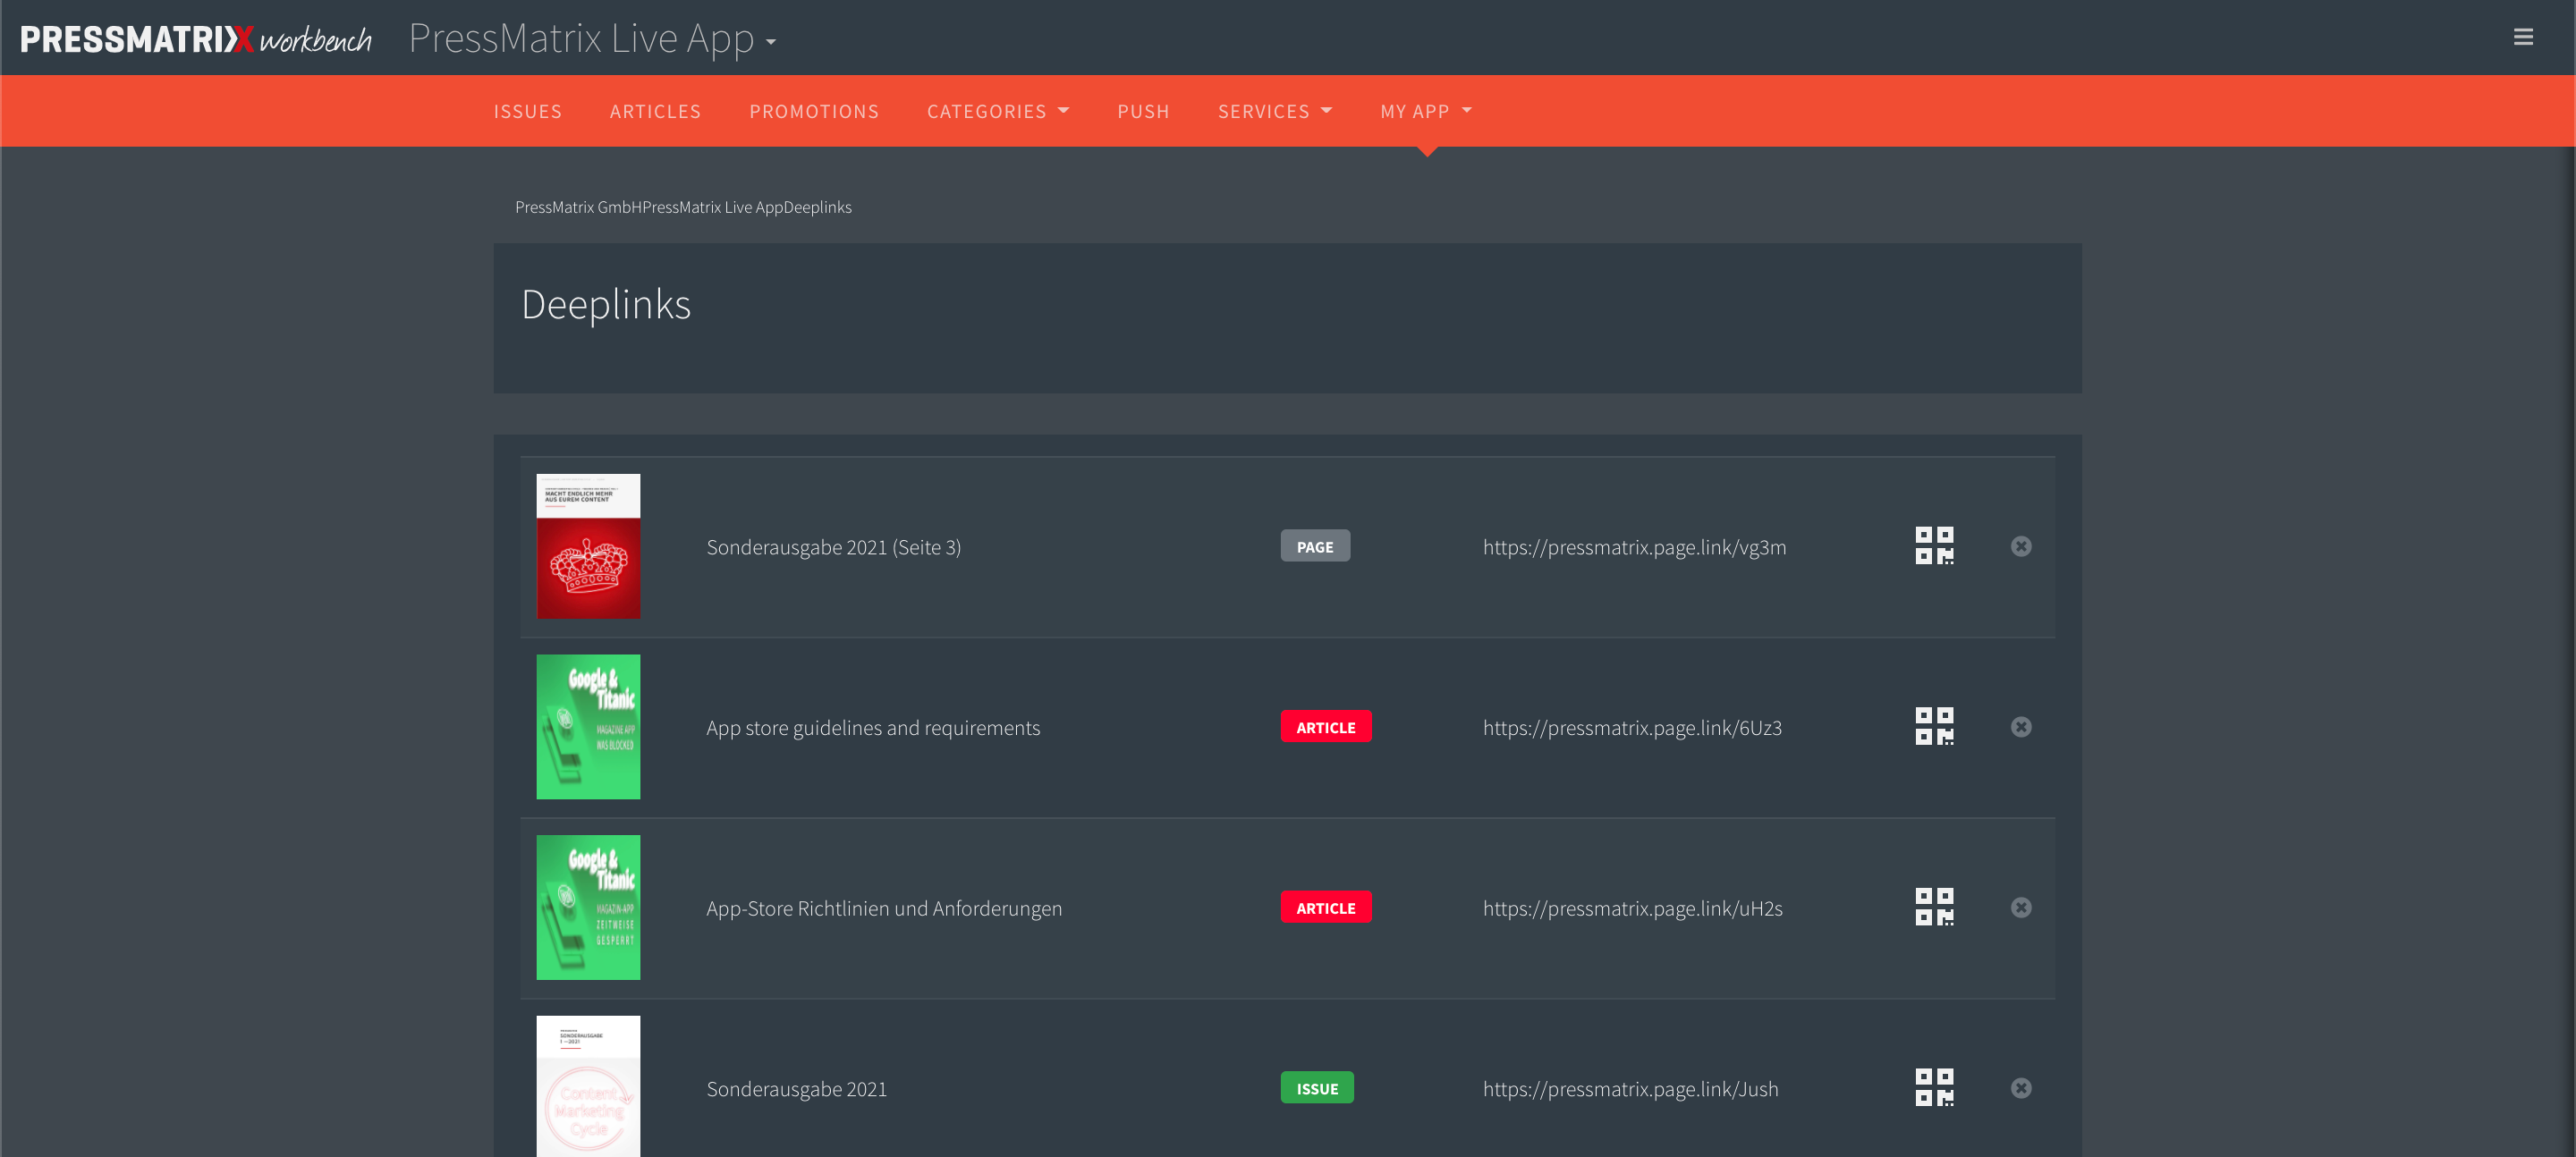Click the Deeplinks breadcrumb
This screenshot has height=1157, width=2576.
click(818, 207)
